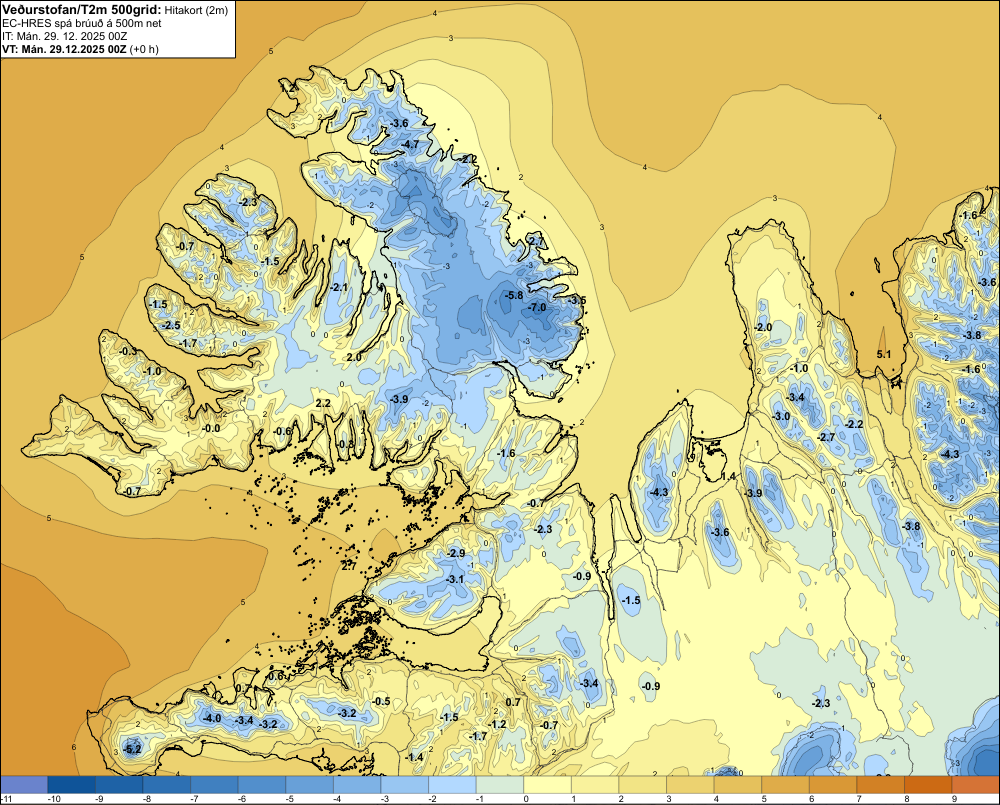1000x805 pixels.
Task: Click the 'VT: Mán. 29.12.2025 00Z' valid time
Action: pos(64,49)
